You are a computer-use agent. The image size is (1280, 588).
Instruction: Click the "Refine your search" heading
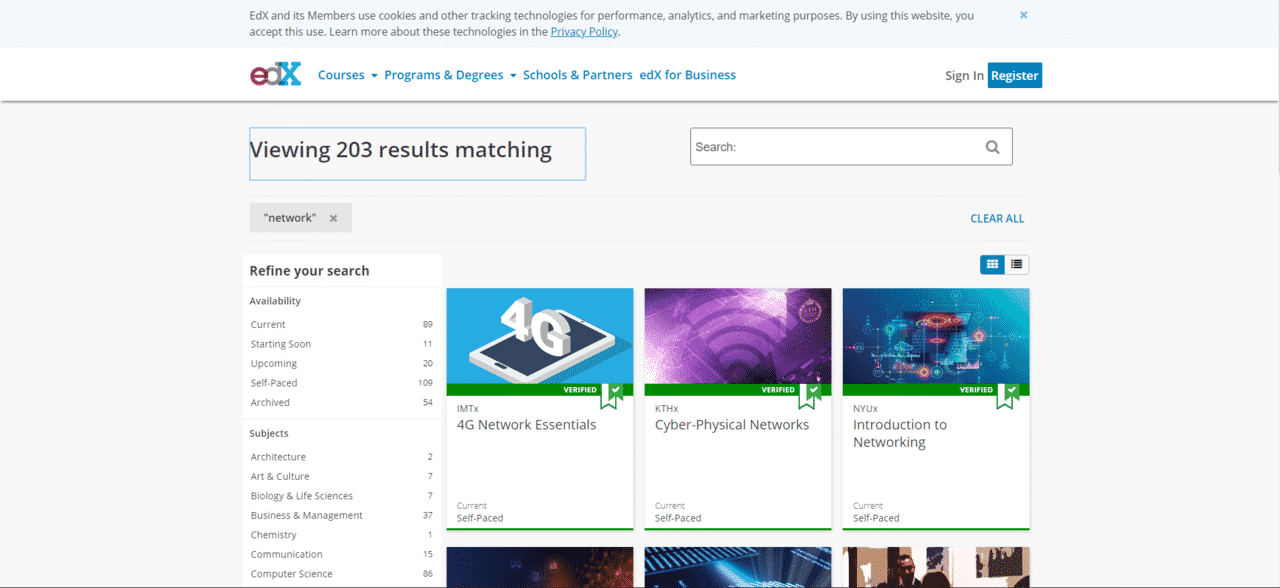tap(309, 271)
